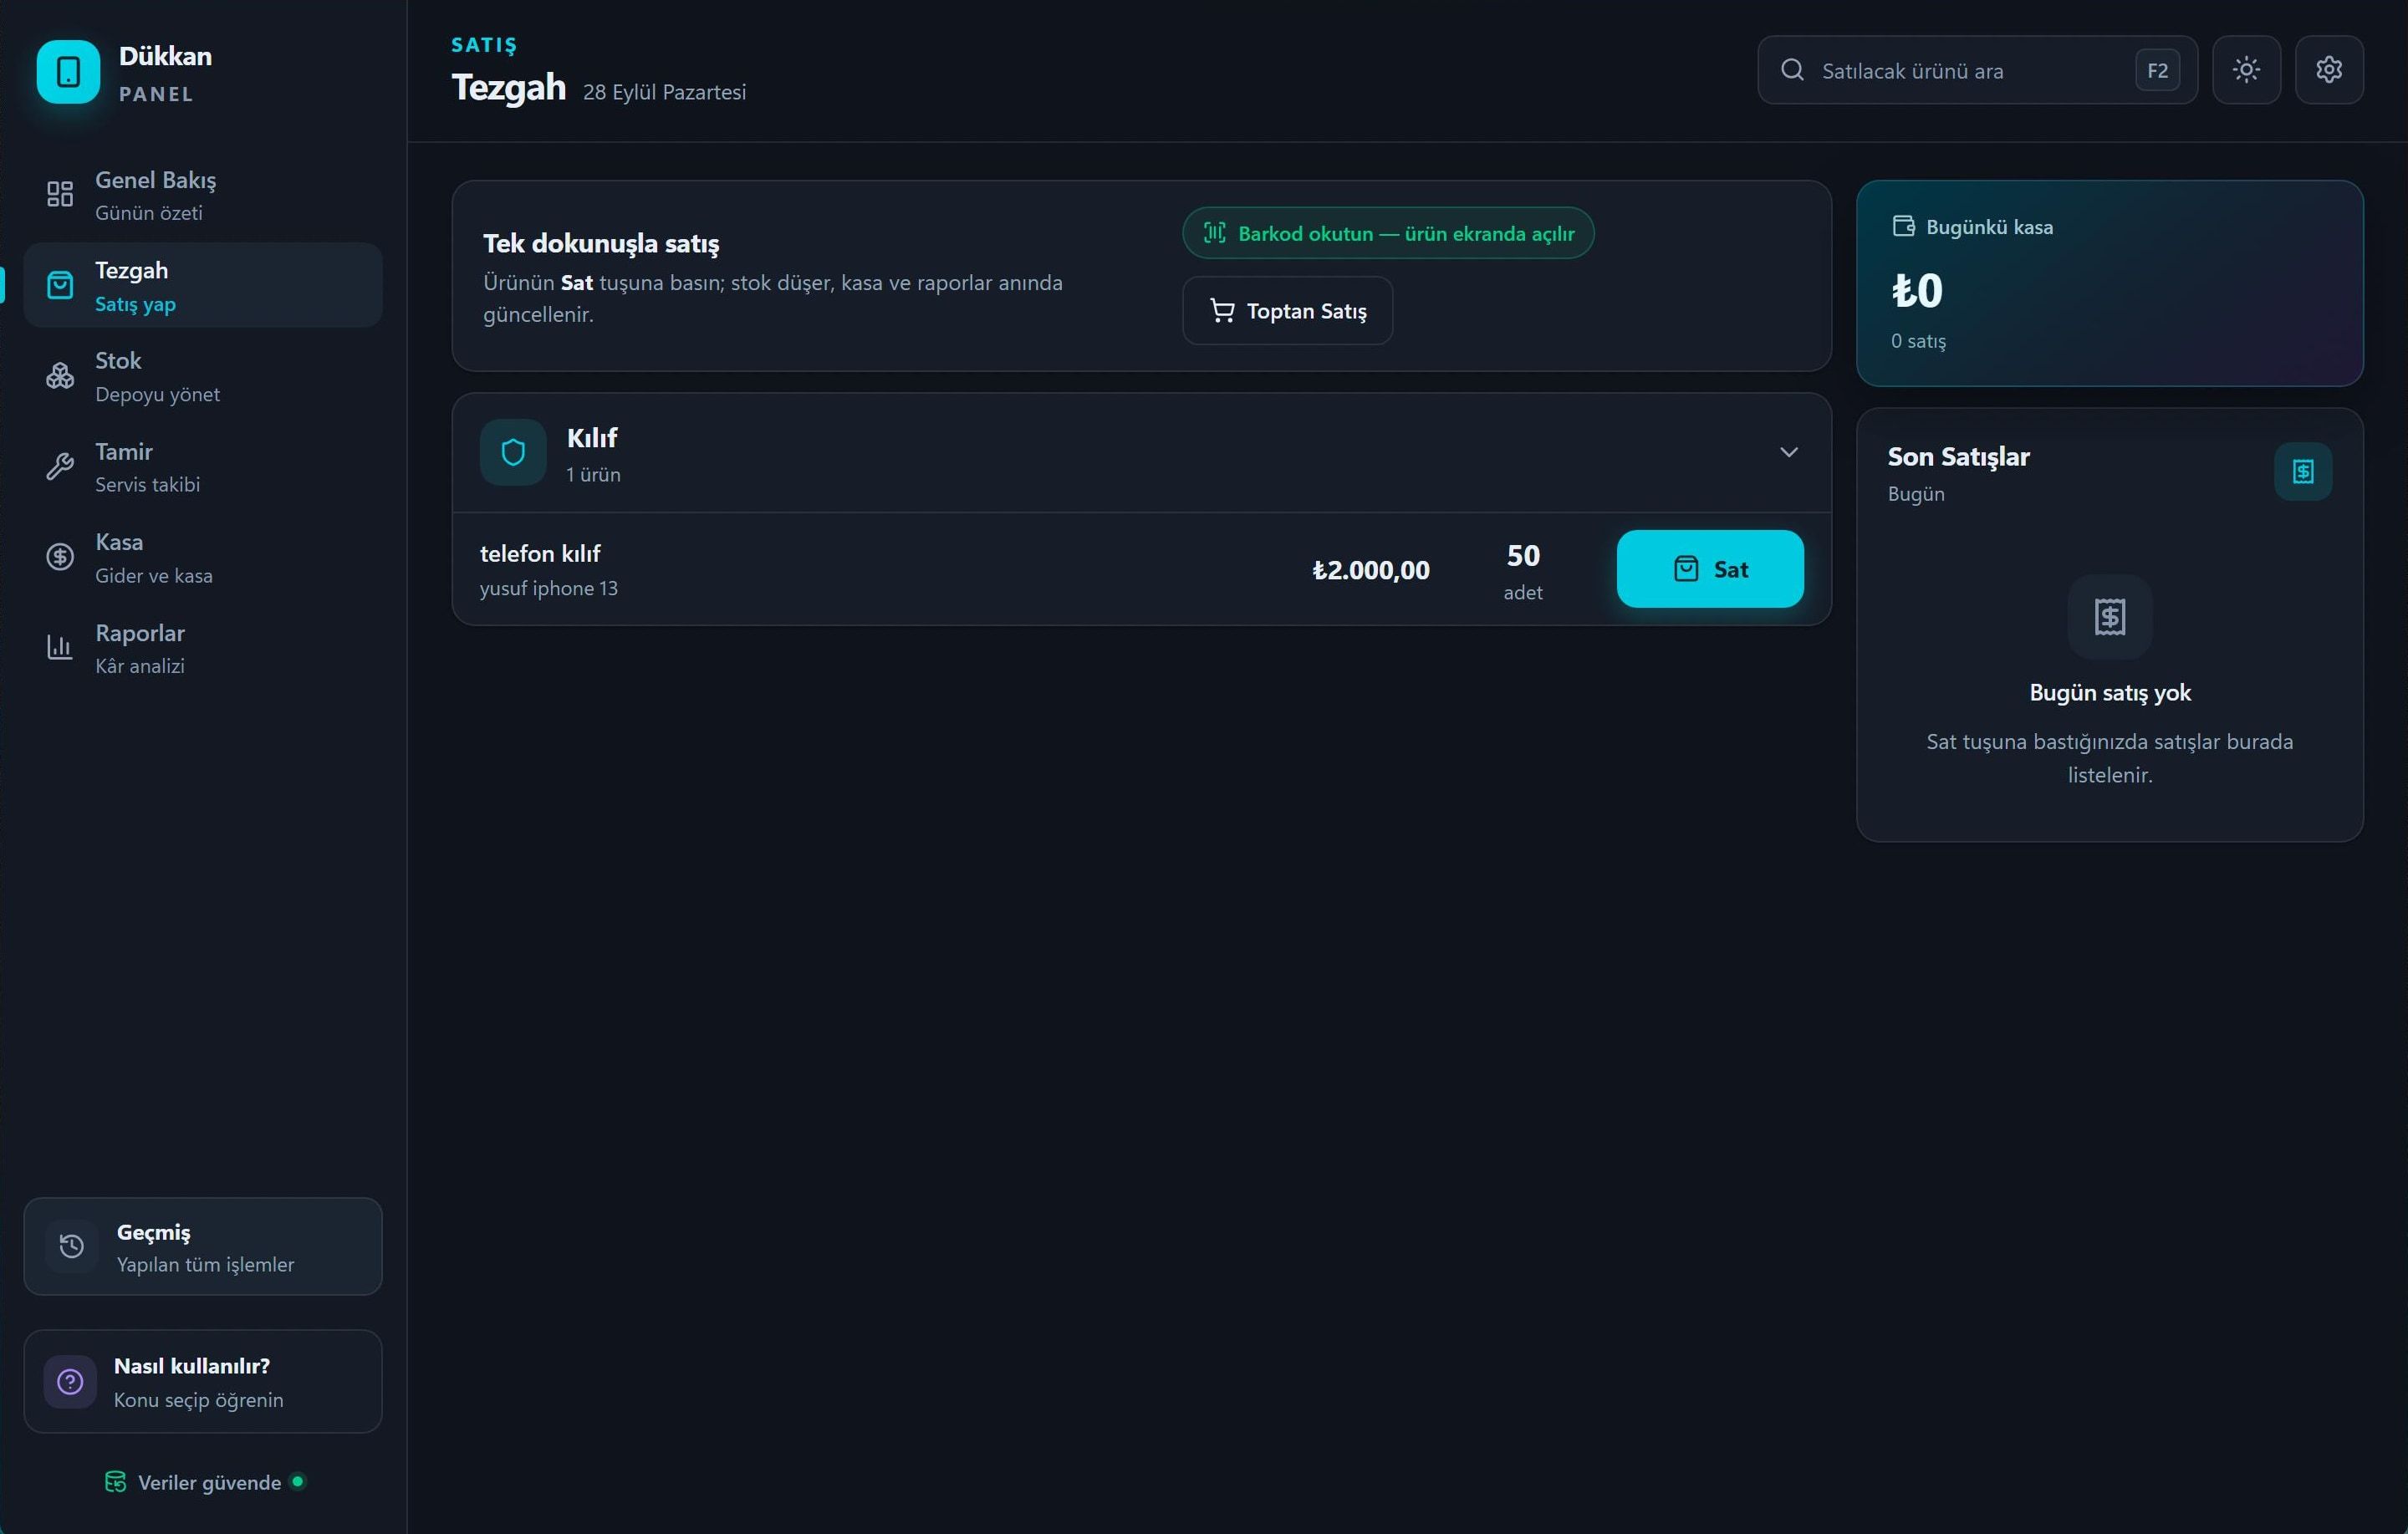Screen dimensions: 2408x1534
Task: Click the F2 shortcut badge
Action: coord(2157,70)
